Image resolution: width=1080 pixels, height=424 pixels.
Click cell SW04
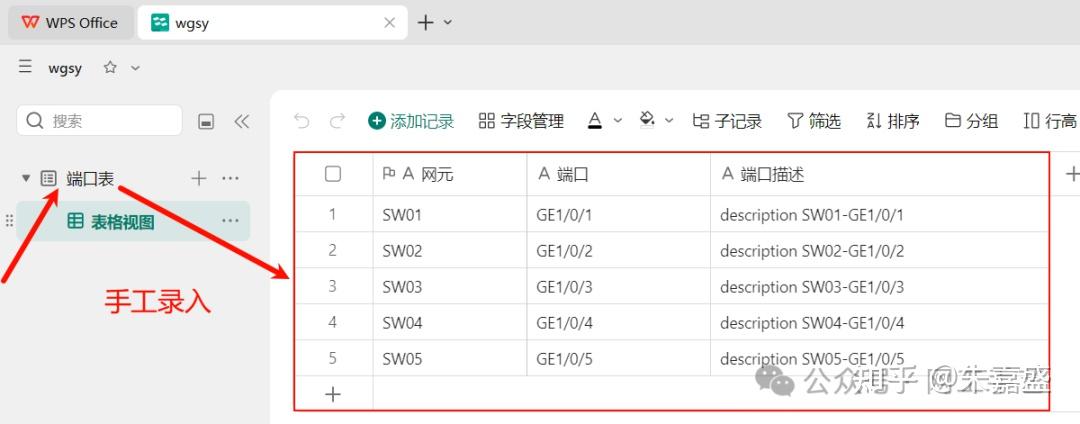pos(450,323)
